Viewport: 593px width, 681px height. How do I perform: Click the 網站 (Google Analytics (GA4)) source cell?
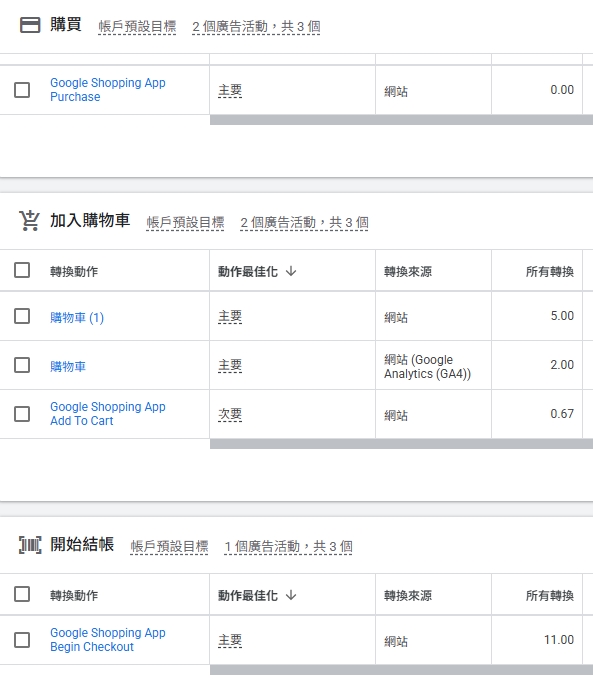(x=427, y=367)
